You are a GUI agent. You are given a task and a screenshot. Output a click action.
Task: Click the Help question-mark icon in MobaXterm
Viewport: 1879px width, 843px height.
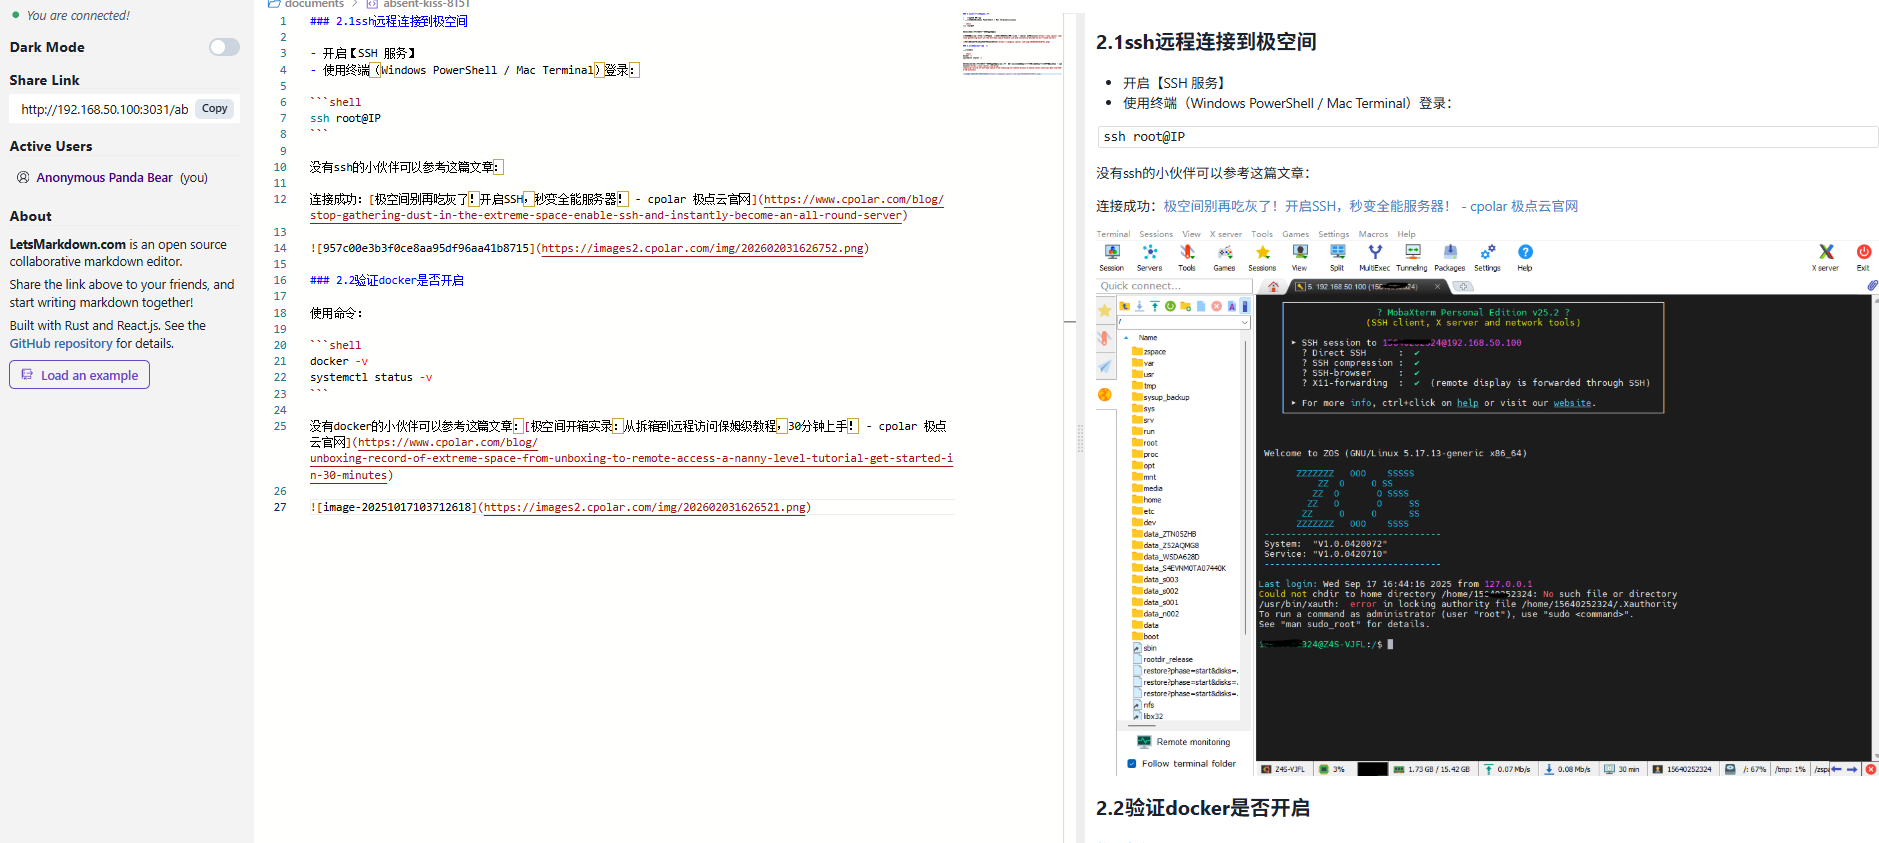click(1525, 257)
